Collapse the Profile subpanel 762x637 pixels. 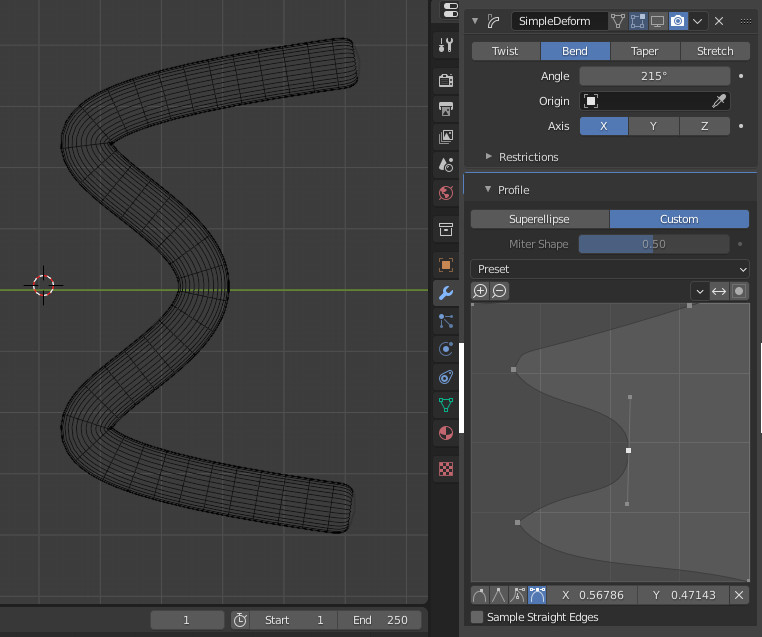[x=488, y=189]
